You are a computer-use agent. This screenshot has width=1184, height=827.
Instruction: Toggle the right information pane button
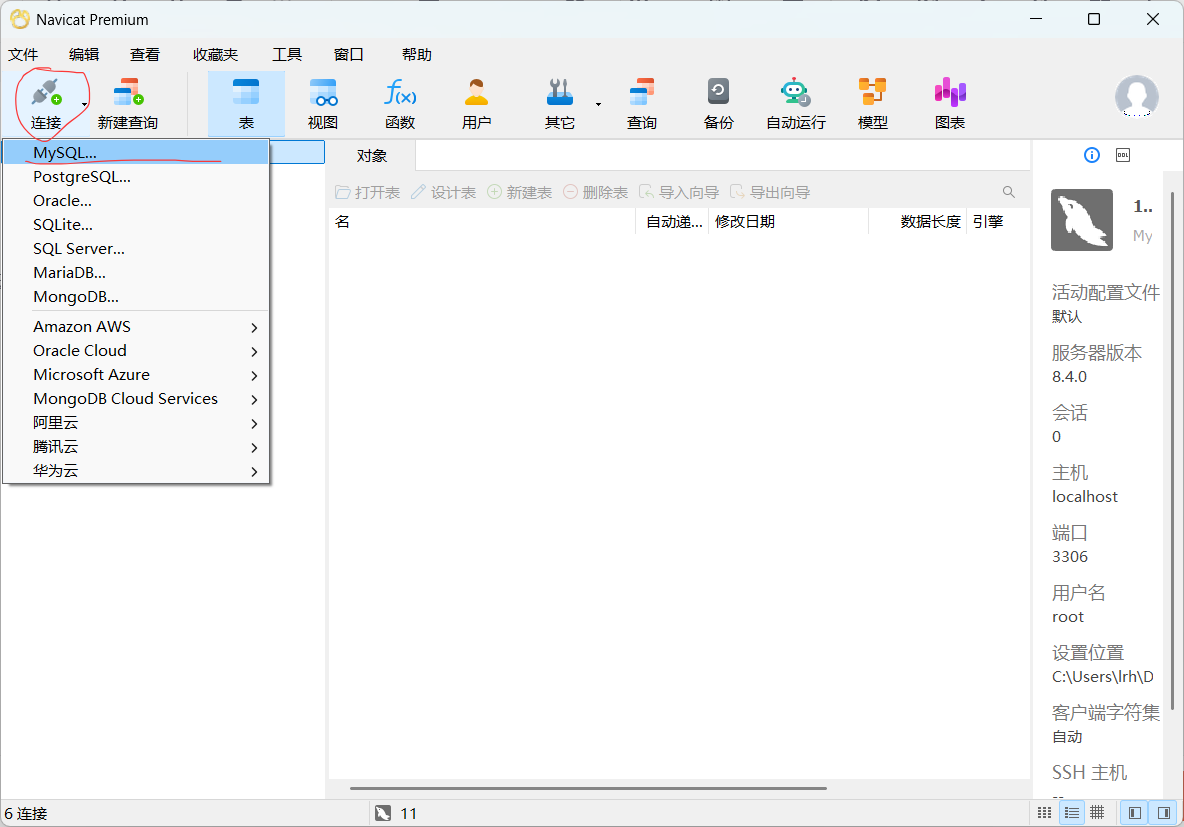click(1164, 813)
